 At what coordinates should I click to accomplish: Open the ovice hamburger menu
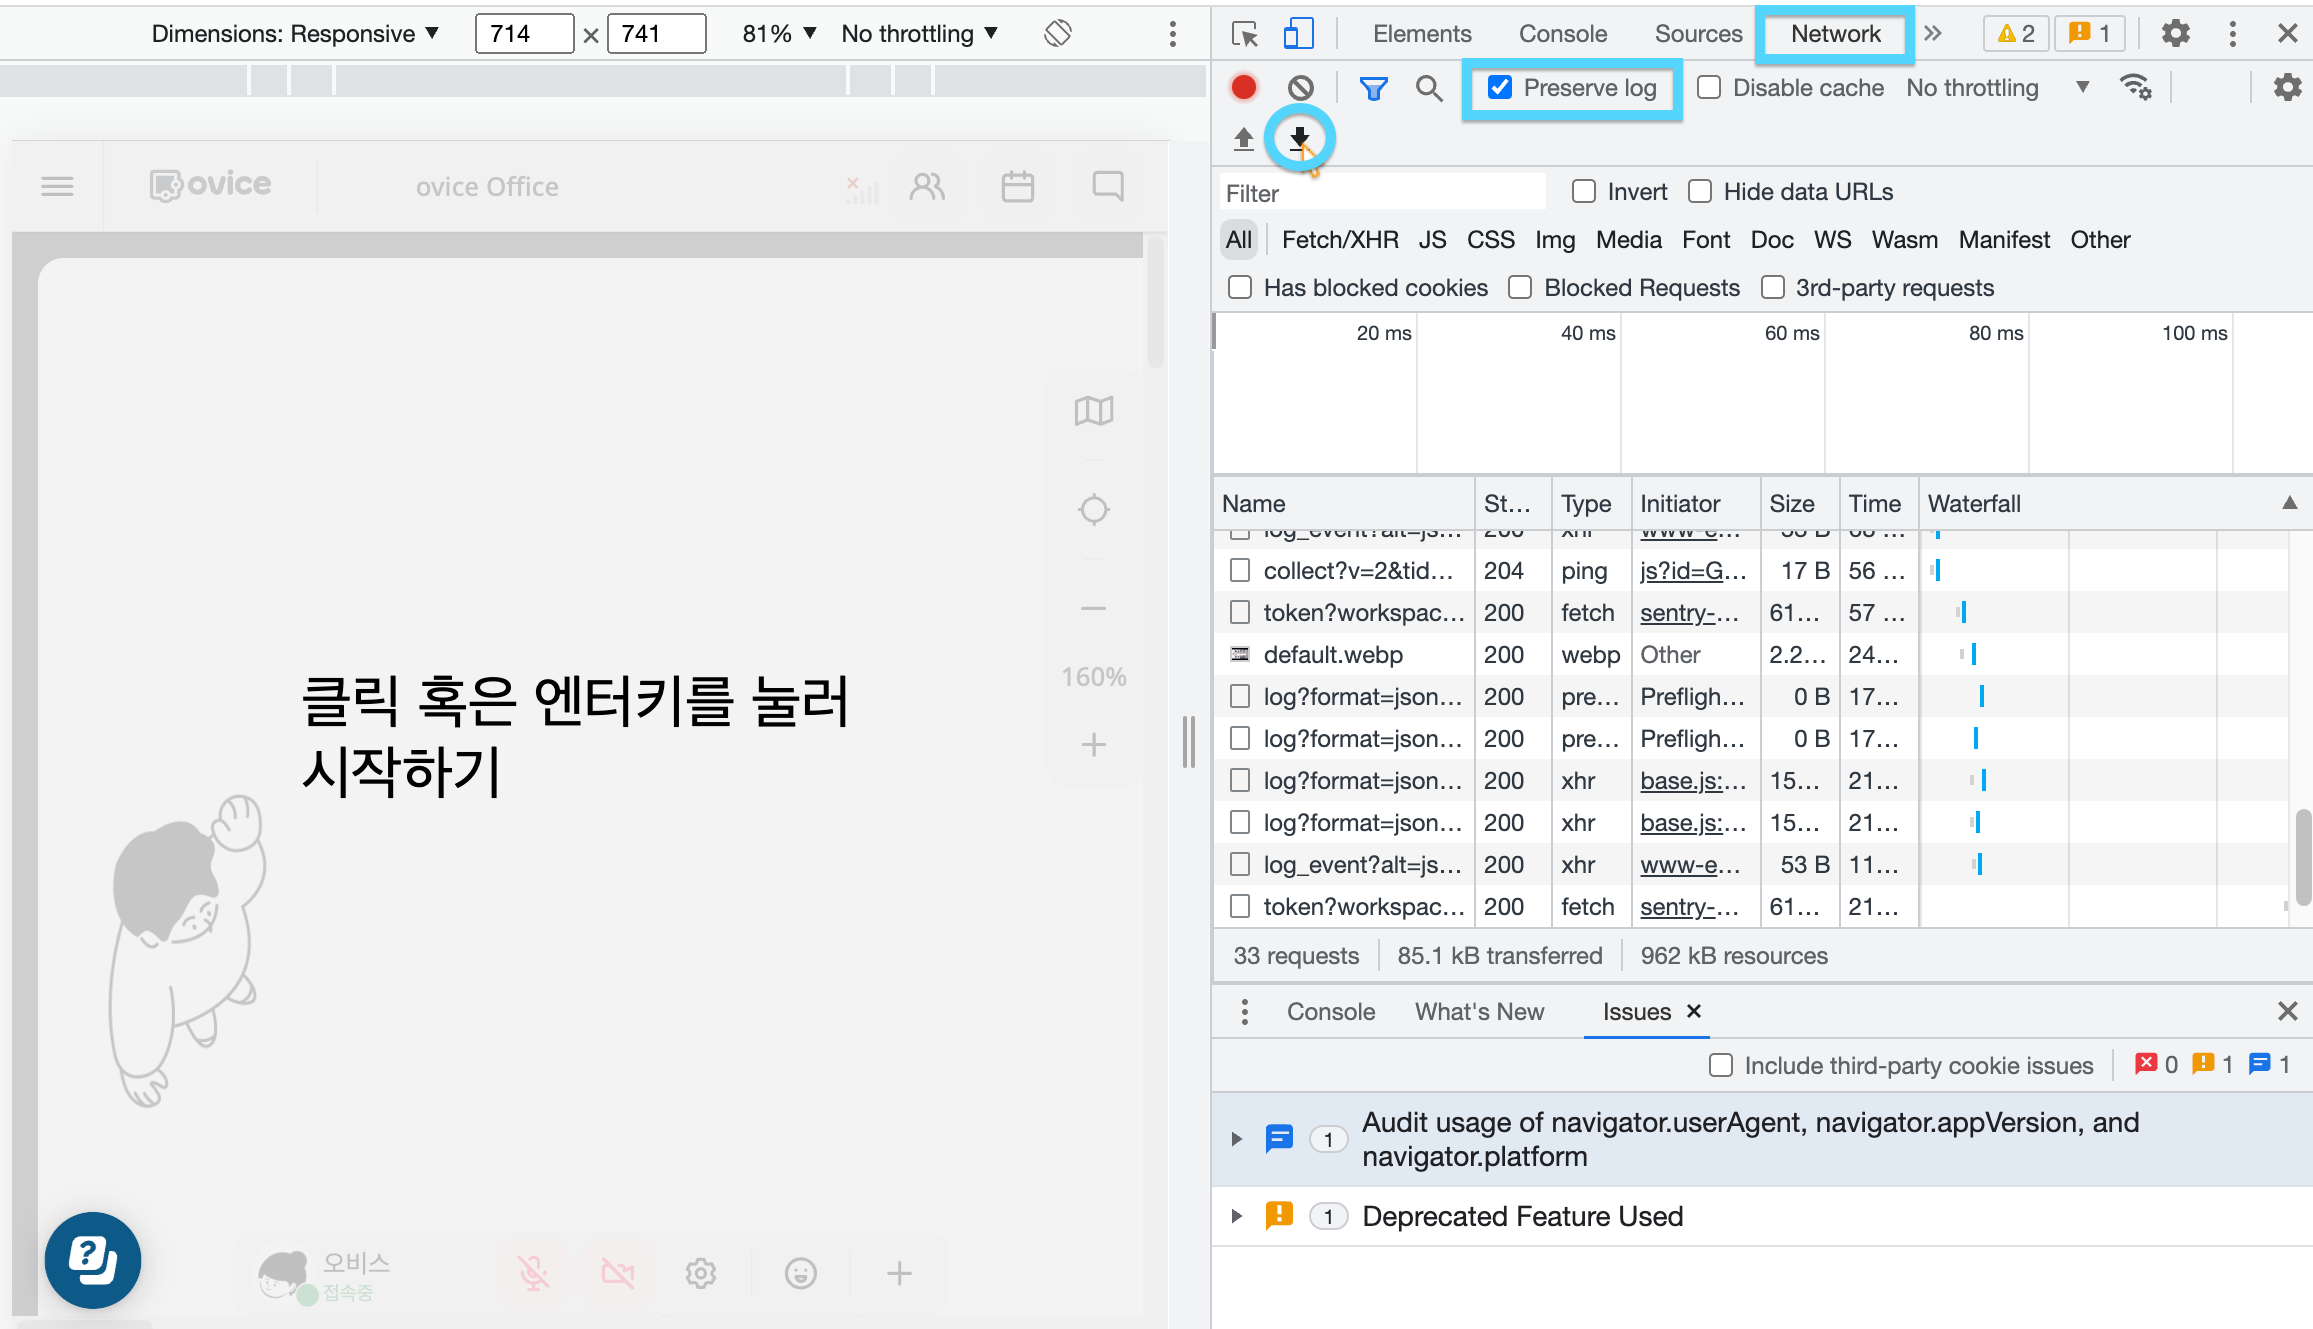[57, 186]
